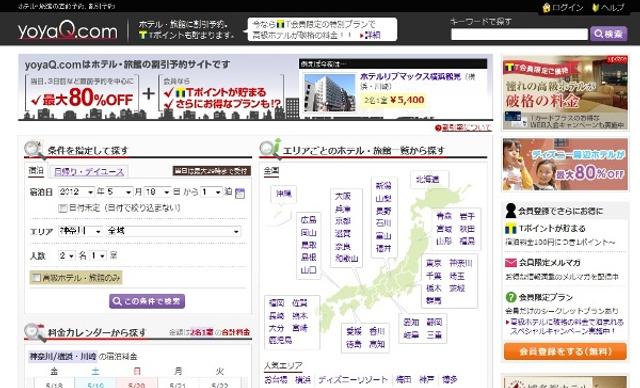
Task: Click the login lock icon
Action: tap(546, 7)
